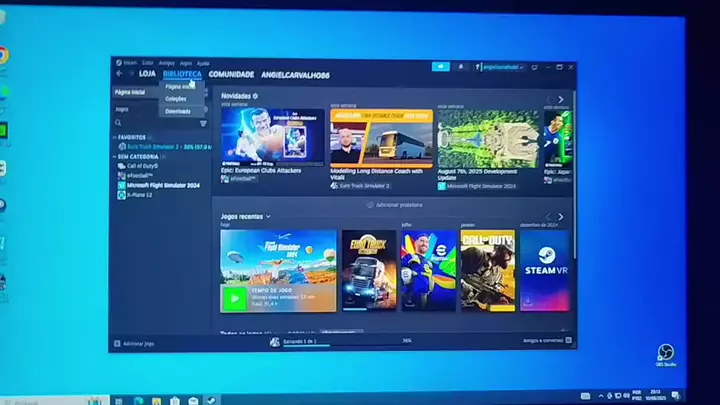The width and height of the screenshot is (720, 405).
Task: Click Adicionar prateleira link
Action: pyautogui.click(x=395, y=205)
